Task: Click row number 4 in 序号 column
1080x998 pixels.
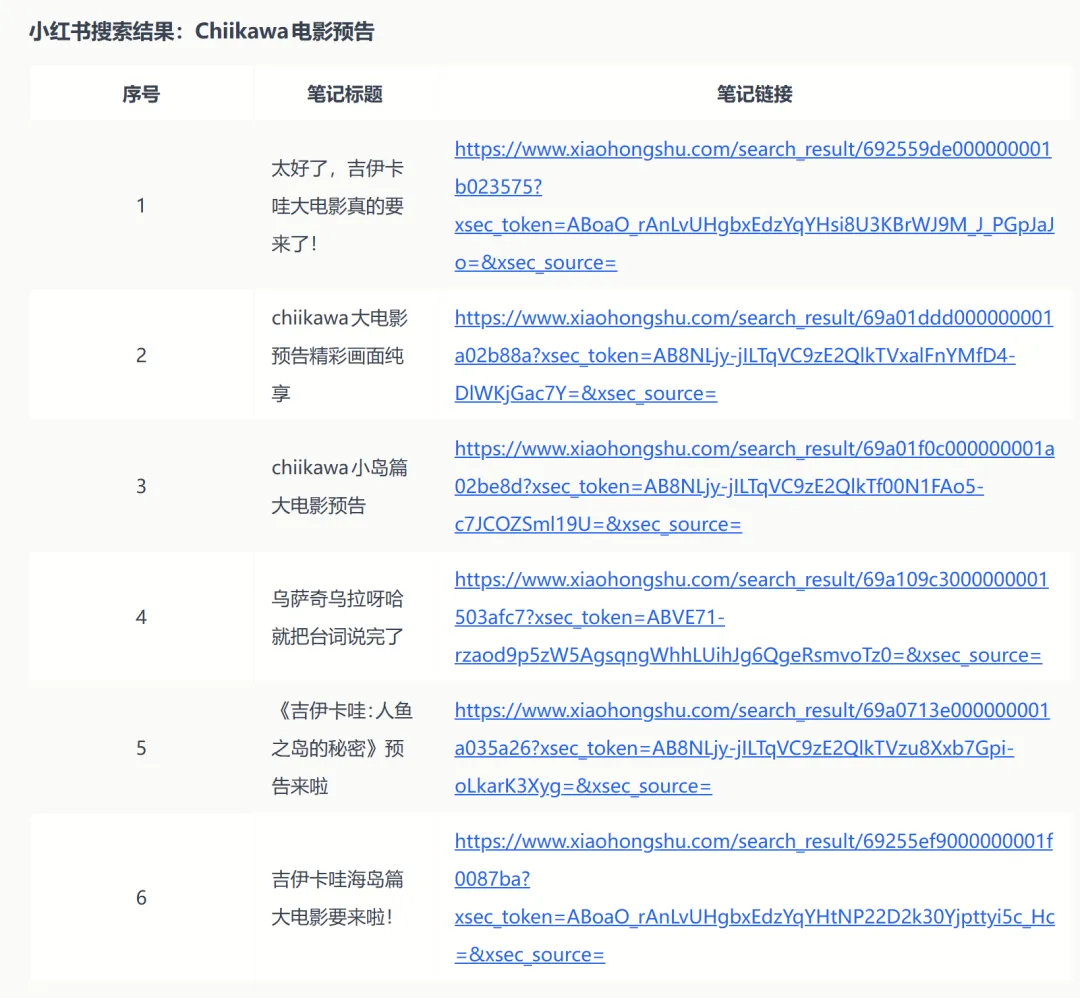Action: coord(141,616)
